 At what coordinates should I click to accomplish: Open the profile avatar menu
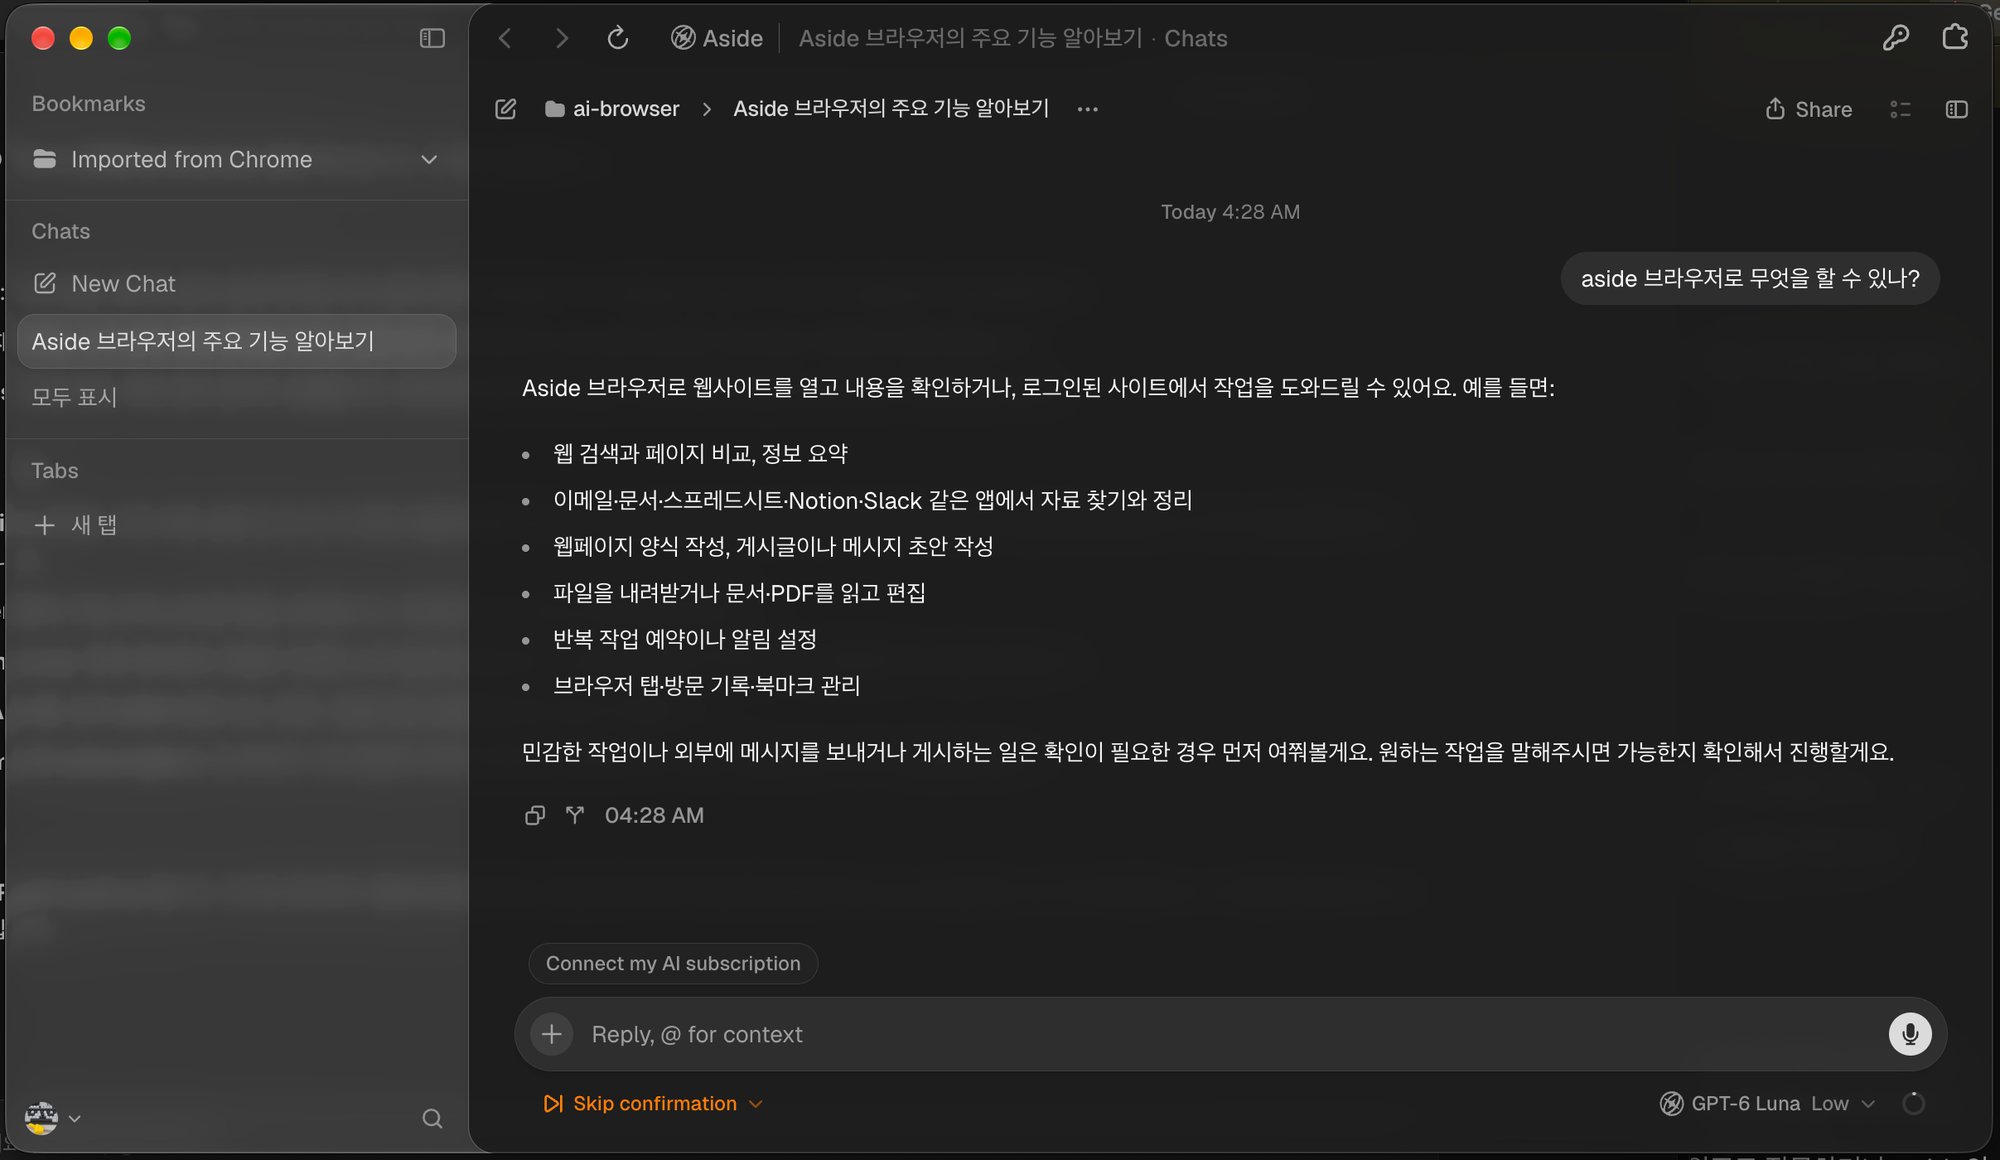pyautogui.click(x=52, y=1118)
